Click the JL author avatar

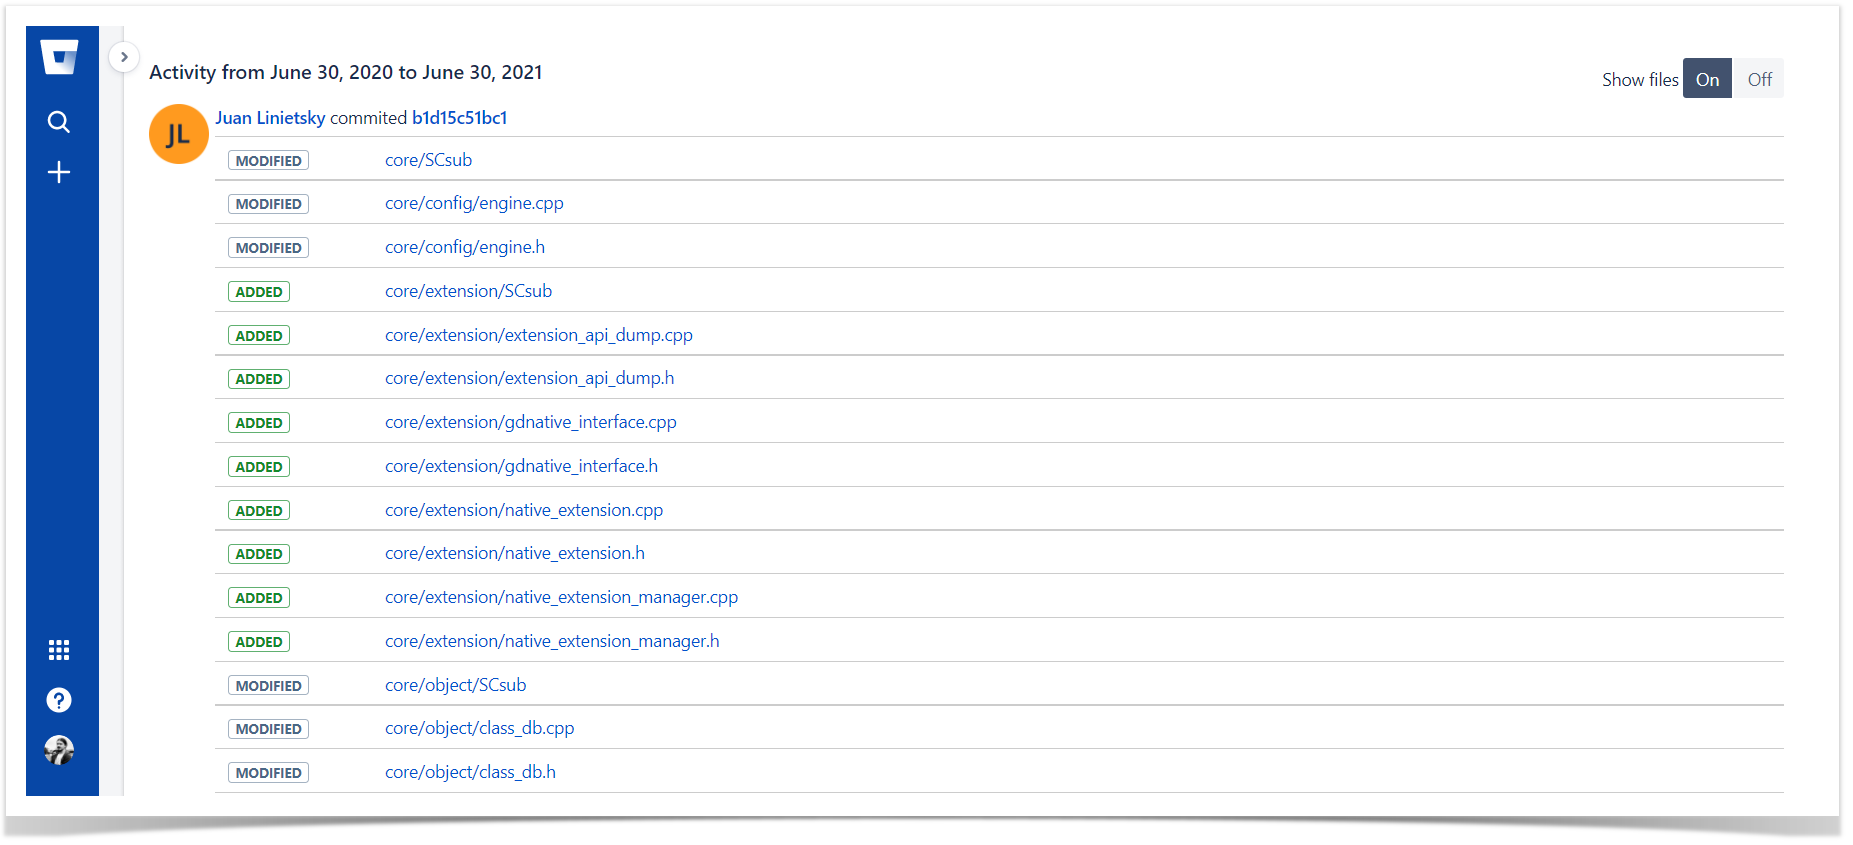point(178,134)
